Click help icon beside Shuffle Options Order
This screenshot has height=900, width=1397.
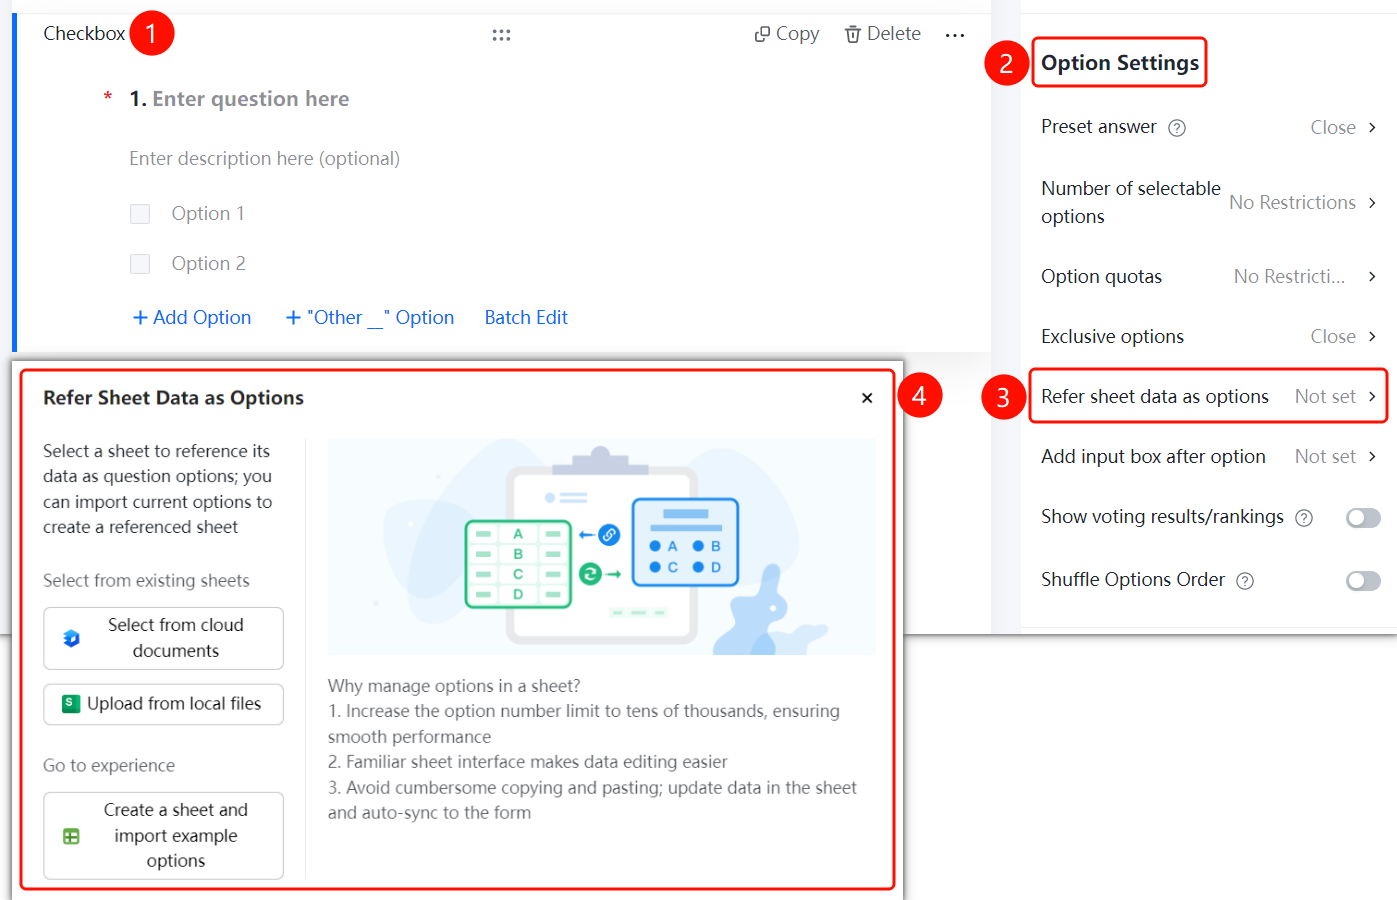(1245, 581)
